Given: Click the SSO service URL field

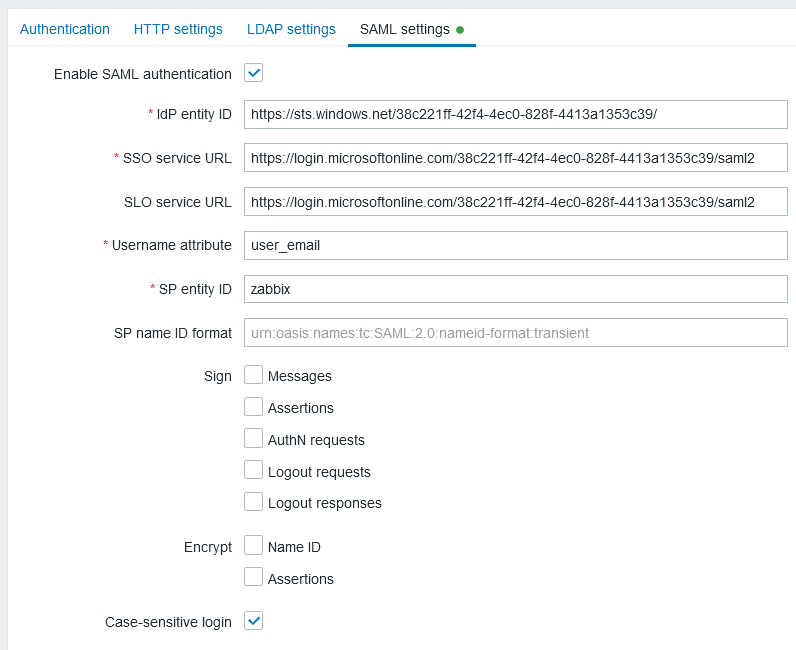Looking at the screenshot, I should point(515,158).
